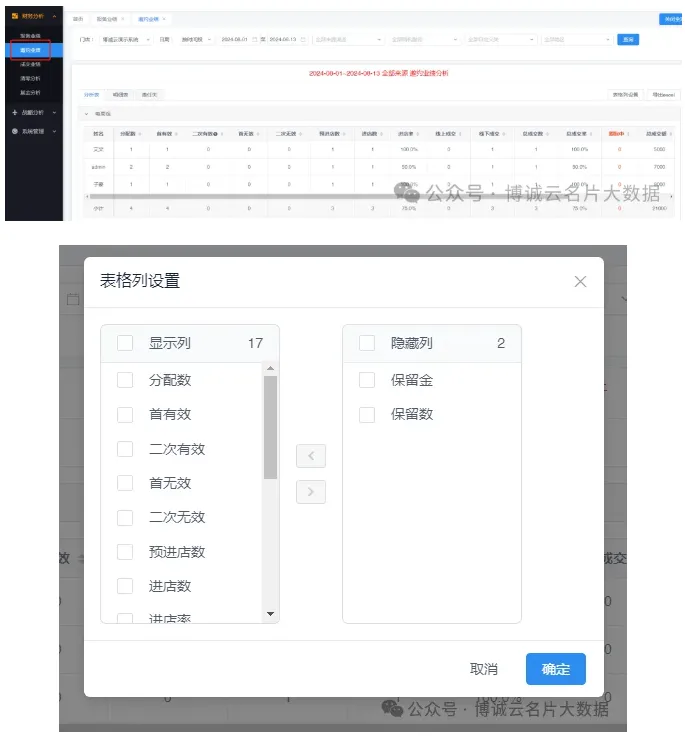Close the 邀约业绩 page tab
Image resolution: width=685 pixels, height=736 pixels.
(x=165, y=19)
